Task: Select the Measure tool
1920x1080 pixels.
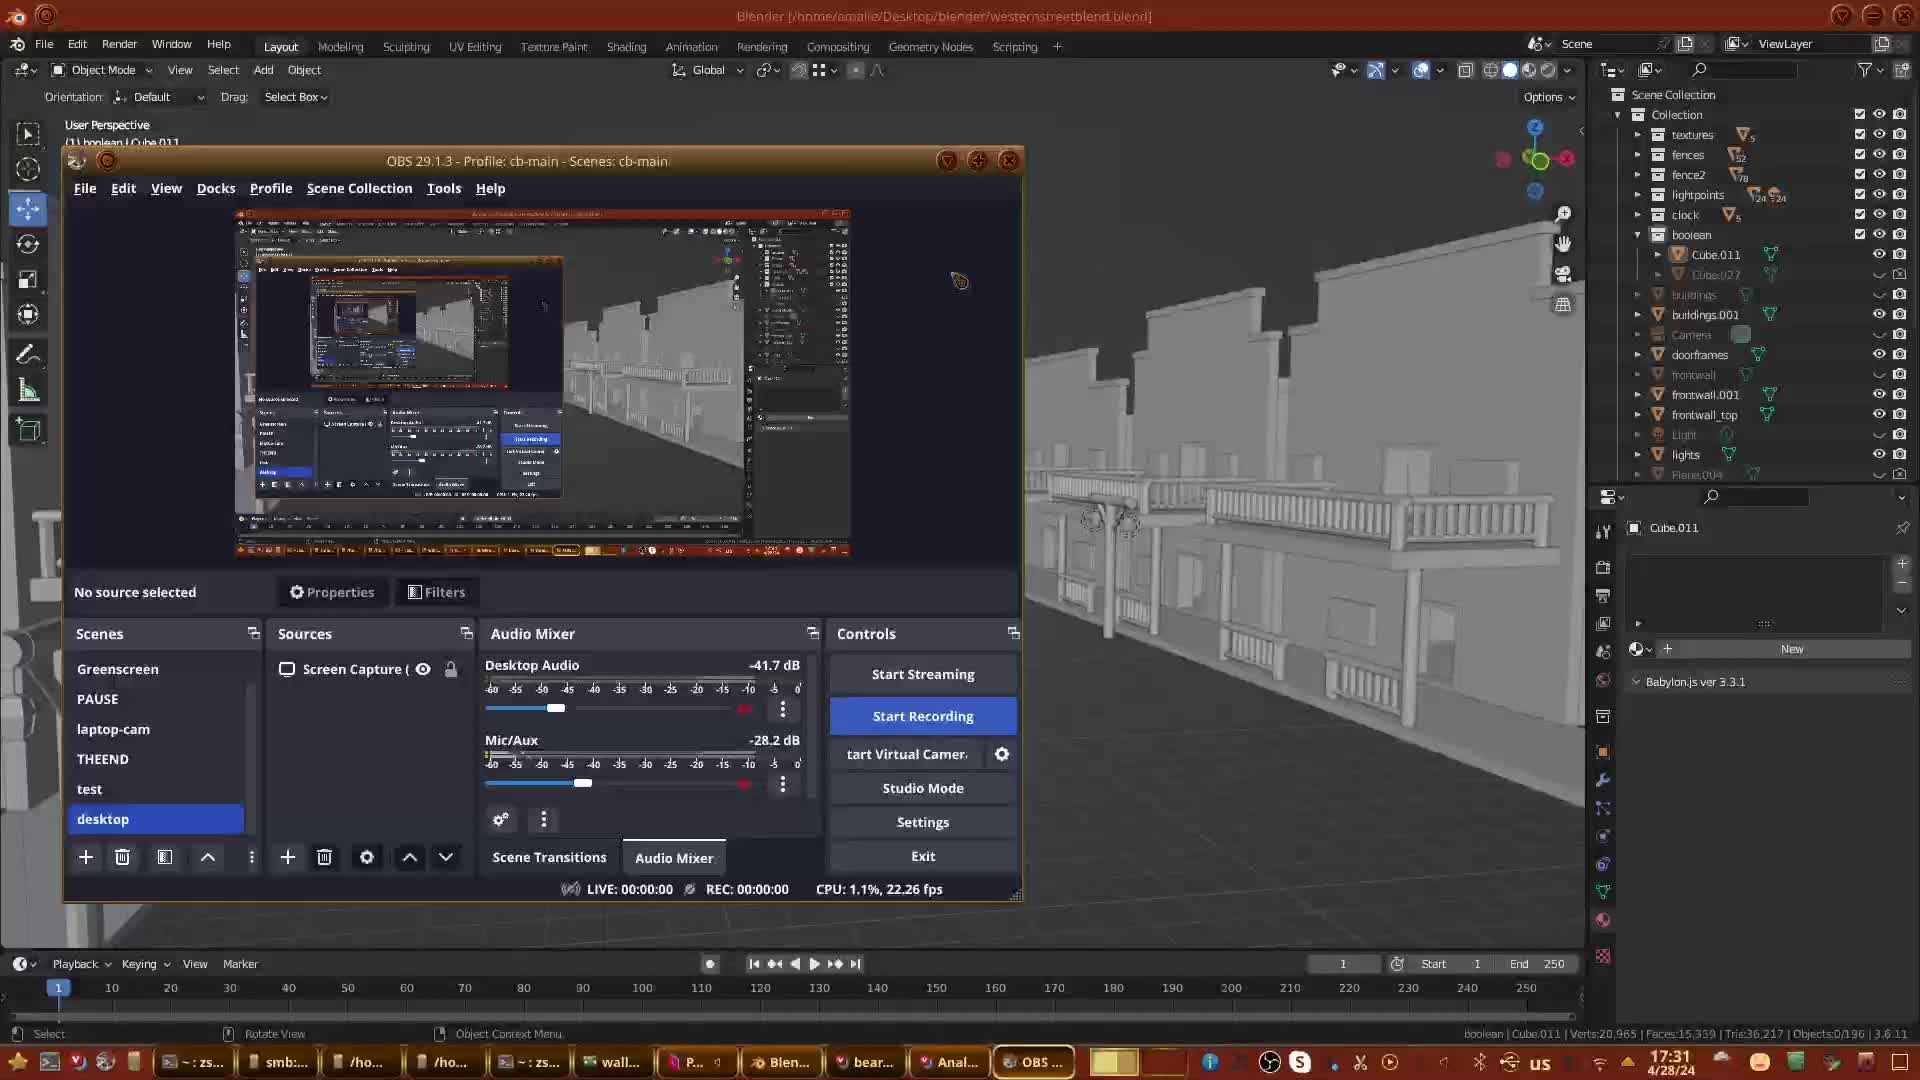Action: [x=28, y=392]
